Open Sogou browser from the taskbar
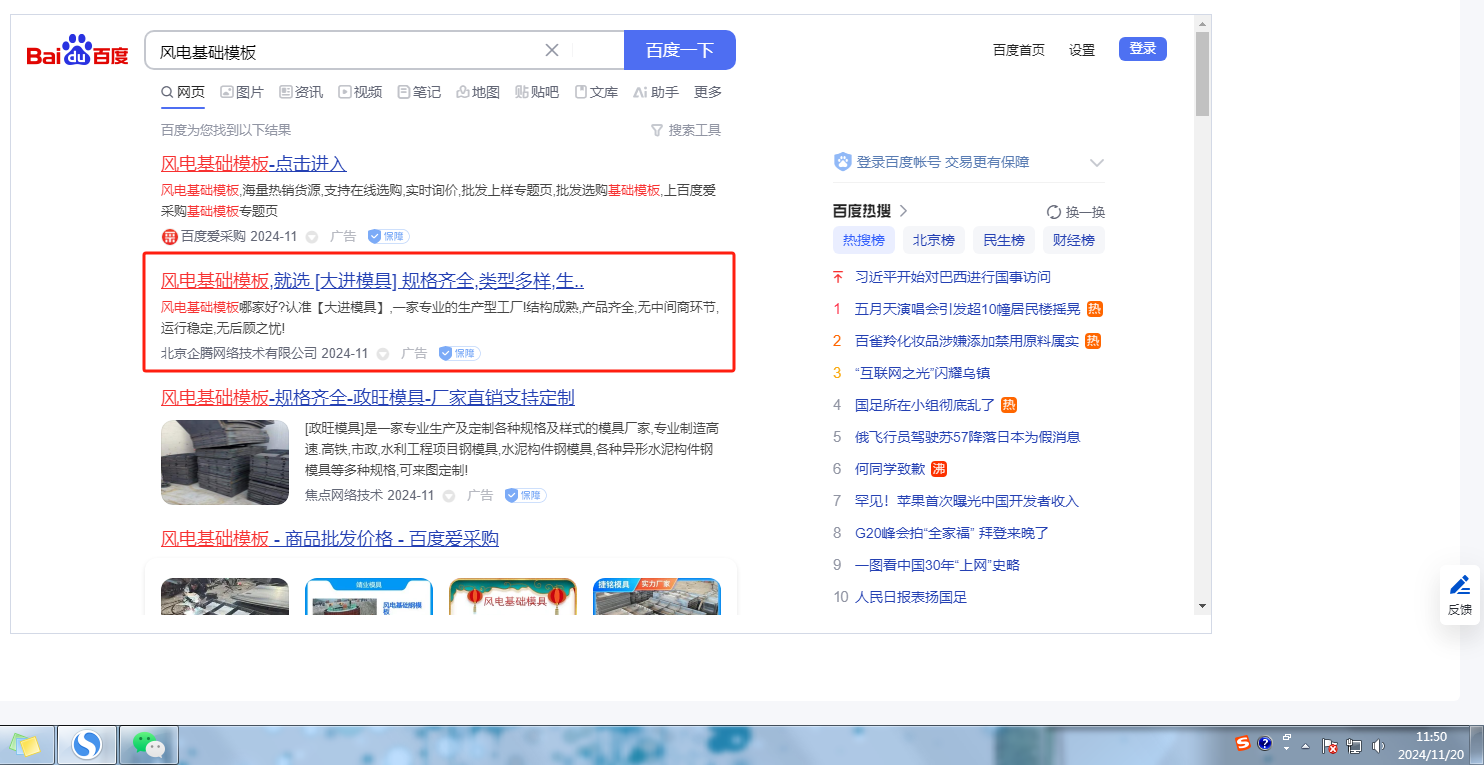This screenshot has width=1484, height=765. pyautogui.click(x=87, y=745)
